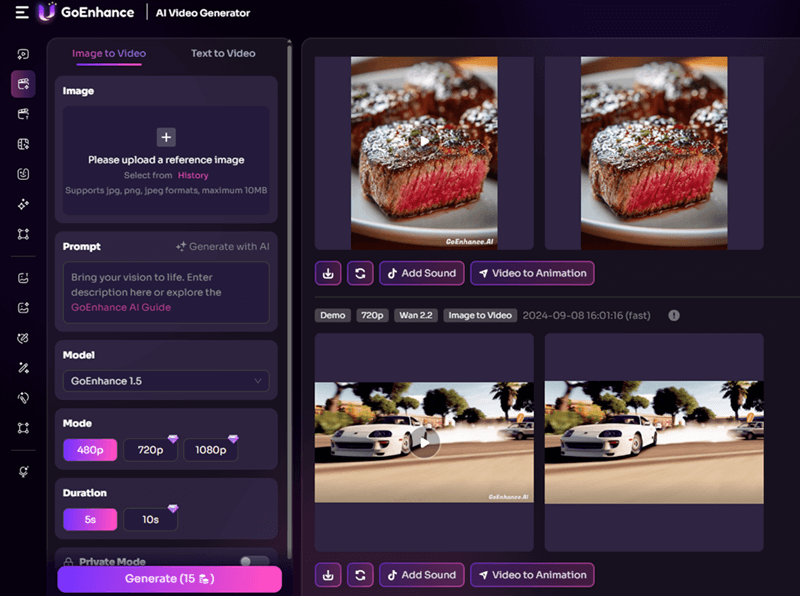Click Add Sound under the car video
The image size is (800, 596).
421,575
